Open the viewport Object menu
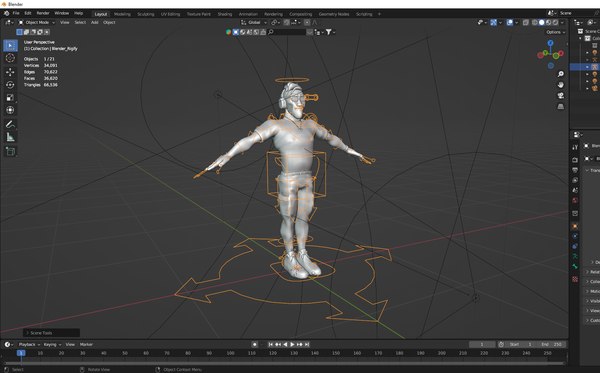The image size is (600, 373). 109,23
